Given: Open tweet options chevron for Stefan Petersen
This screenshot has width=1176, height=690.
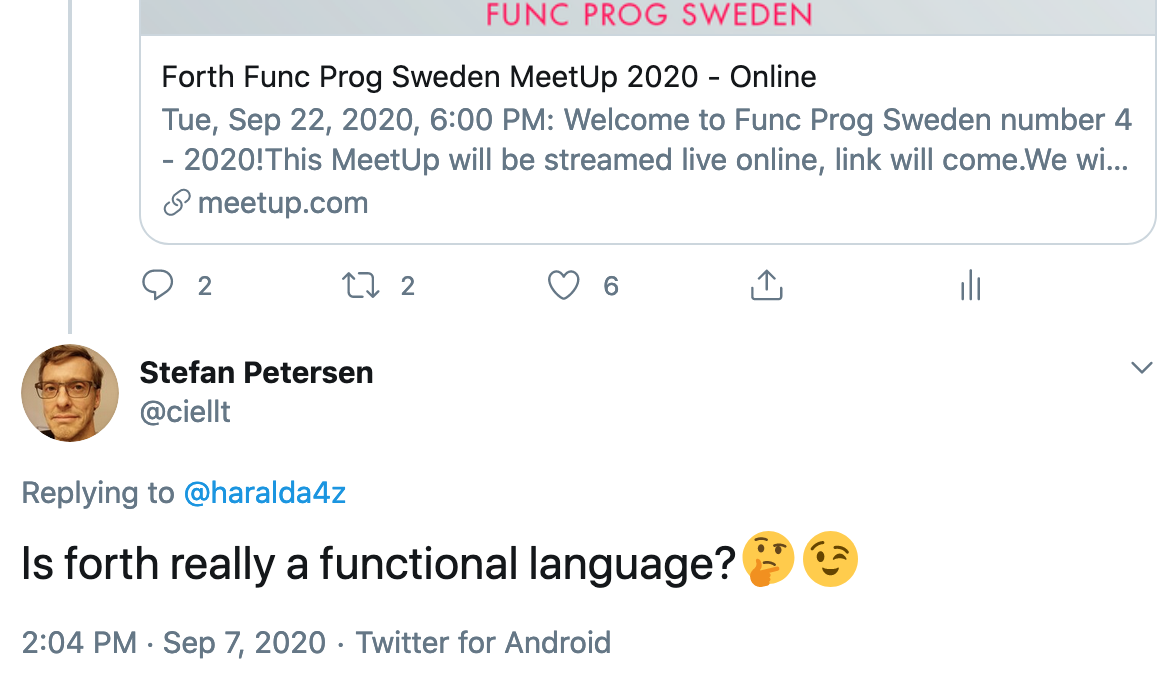Looking at the screenshot, I should pos(1142,368).
